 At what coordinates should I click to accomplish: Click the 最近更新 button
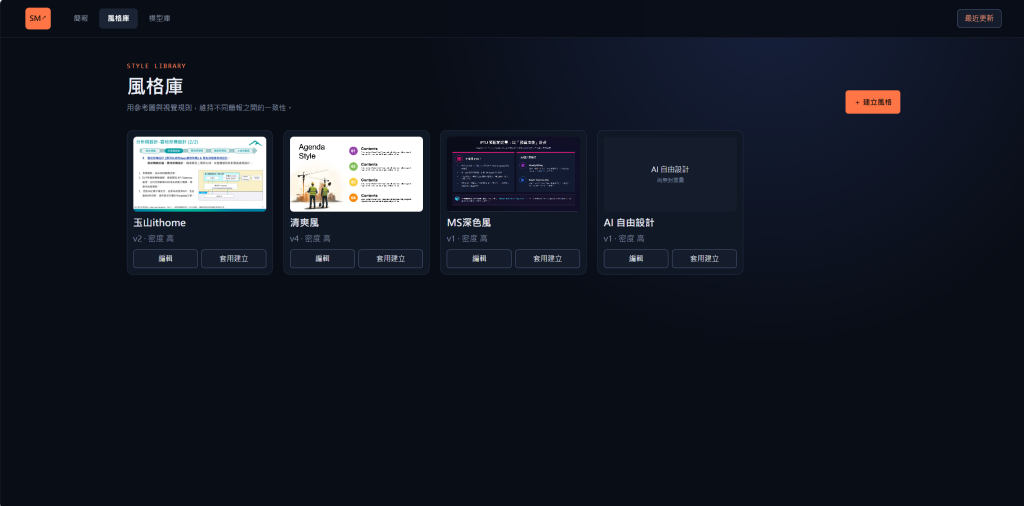[979, 18]
